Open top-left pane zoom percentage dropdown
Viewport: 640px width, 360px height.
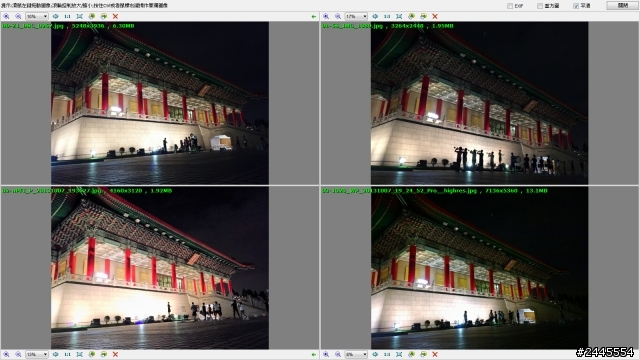coord(37,16)
